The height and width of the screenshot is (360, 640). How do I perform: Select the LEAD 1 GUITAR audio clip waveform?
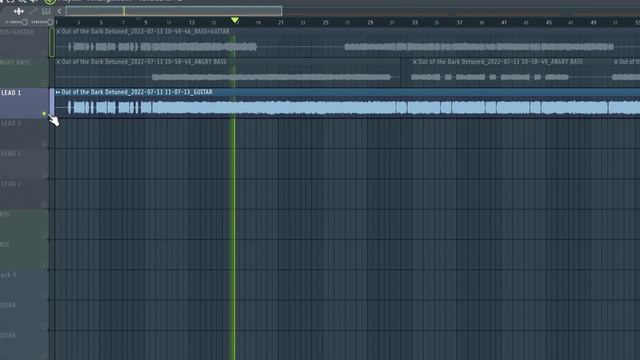click(x=347, y=108)
